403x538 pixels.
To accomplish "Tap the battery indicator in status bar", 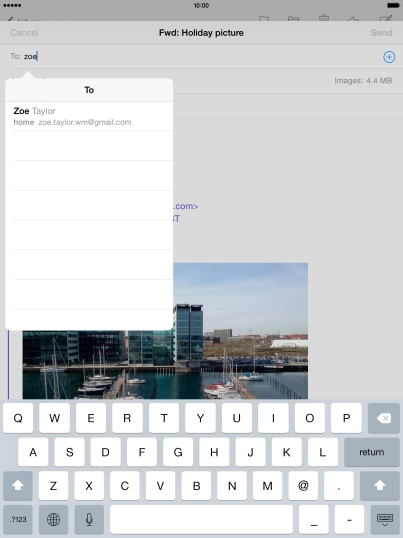I will [x=393, y=5].
